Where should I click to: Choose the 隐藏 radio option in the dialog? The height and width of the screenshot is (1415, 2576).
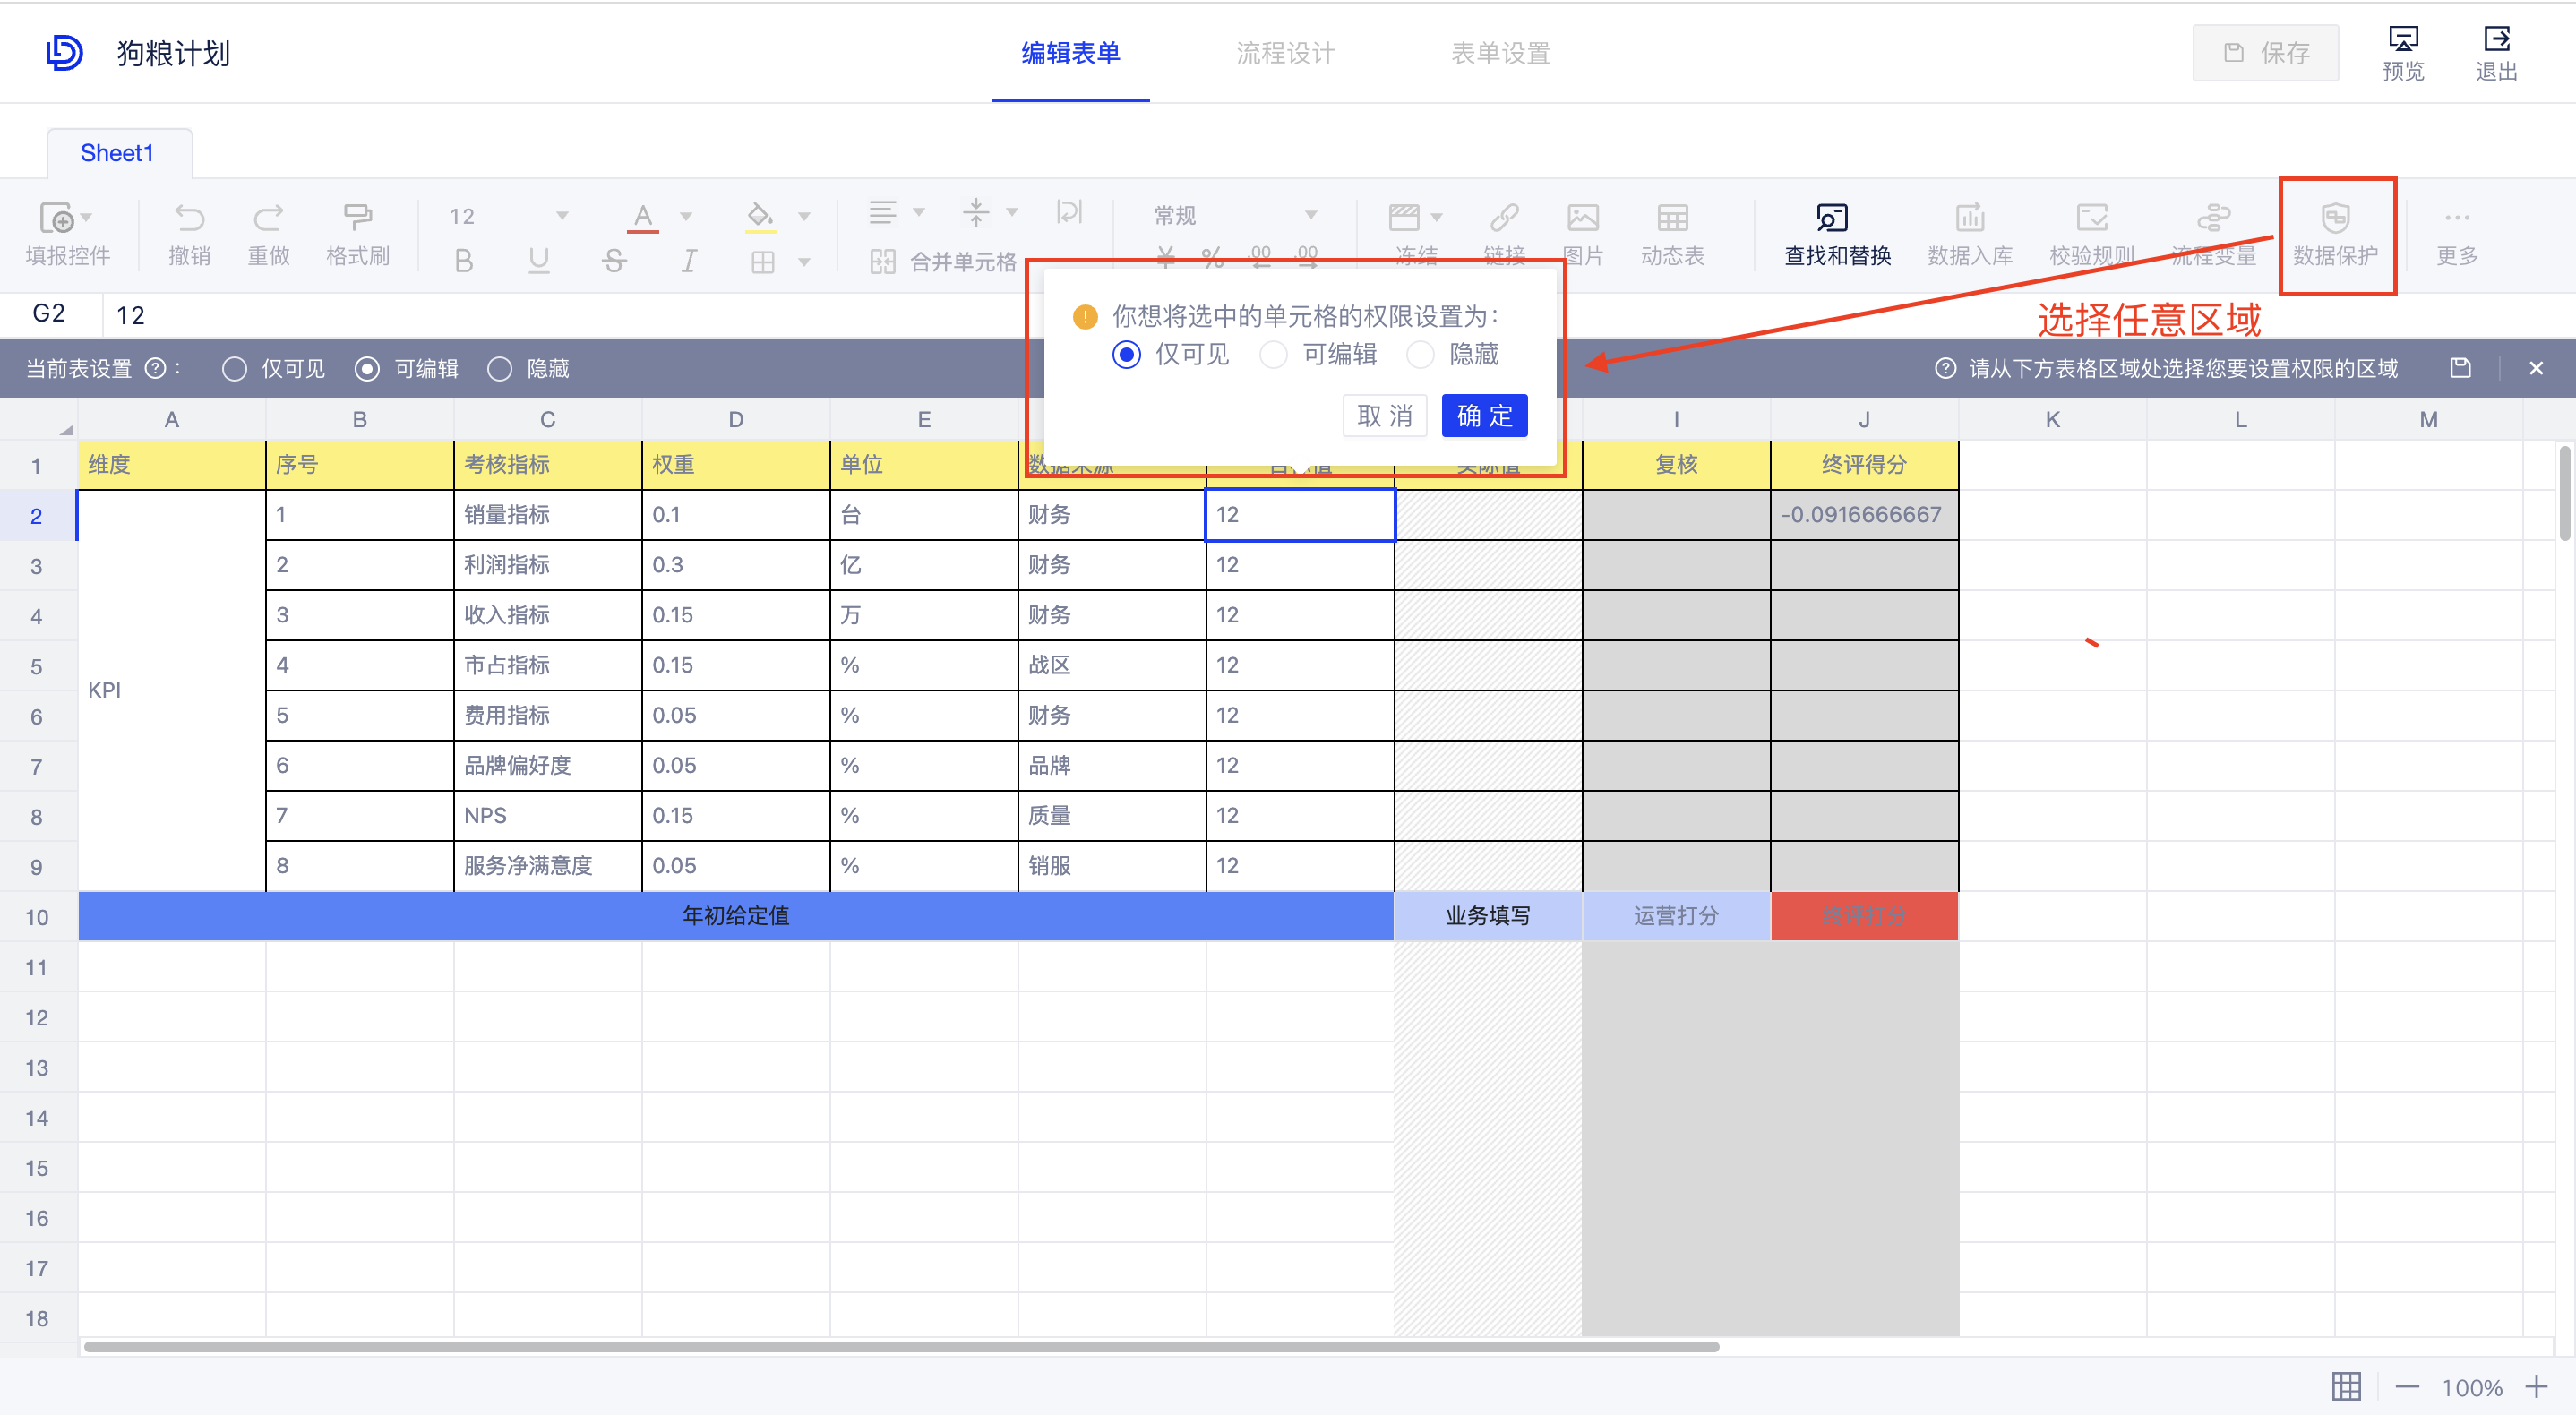tap(1421, 354)
